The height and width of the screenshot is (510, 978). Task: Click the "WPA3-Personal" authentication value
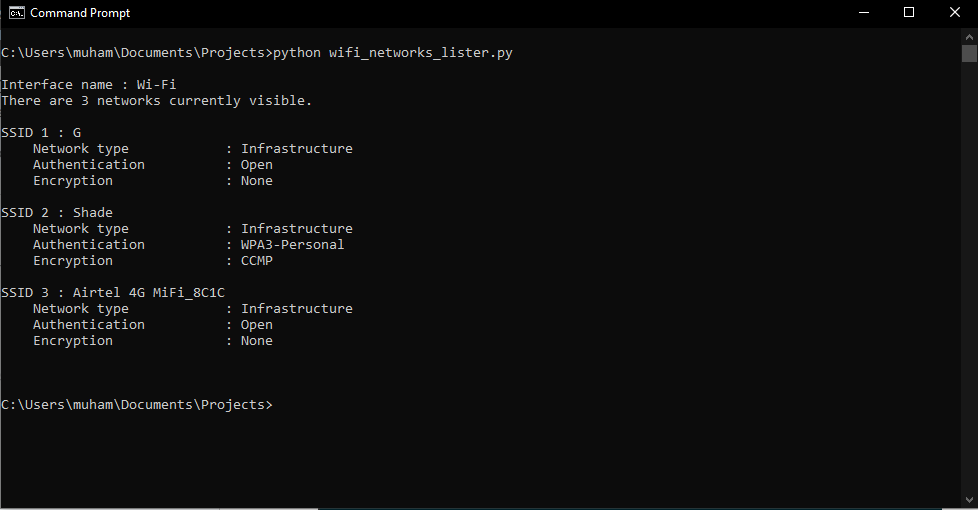(292, 245)
